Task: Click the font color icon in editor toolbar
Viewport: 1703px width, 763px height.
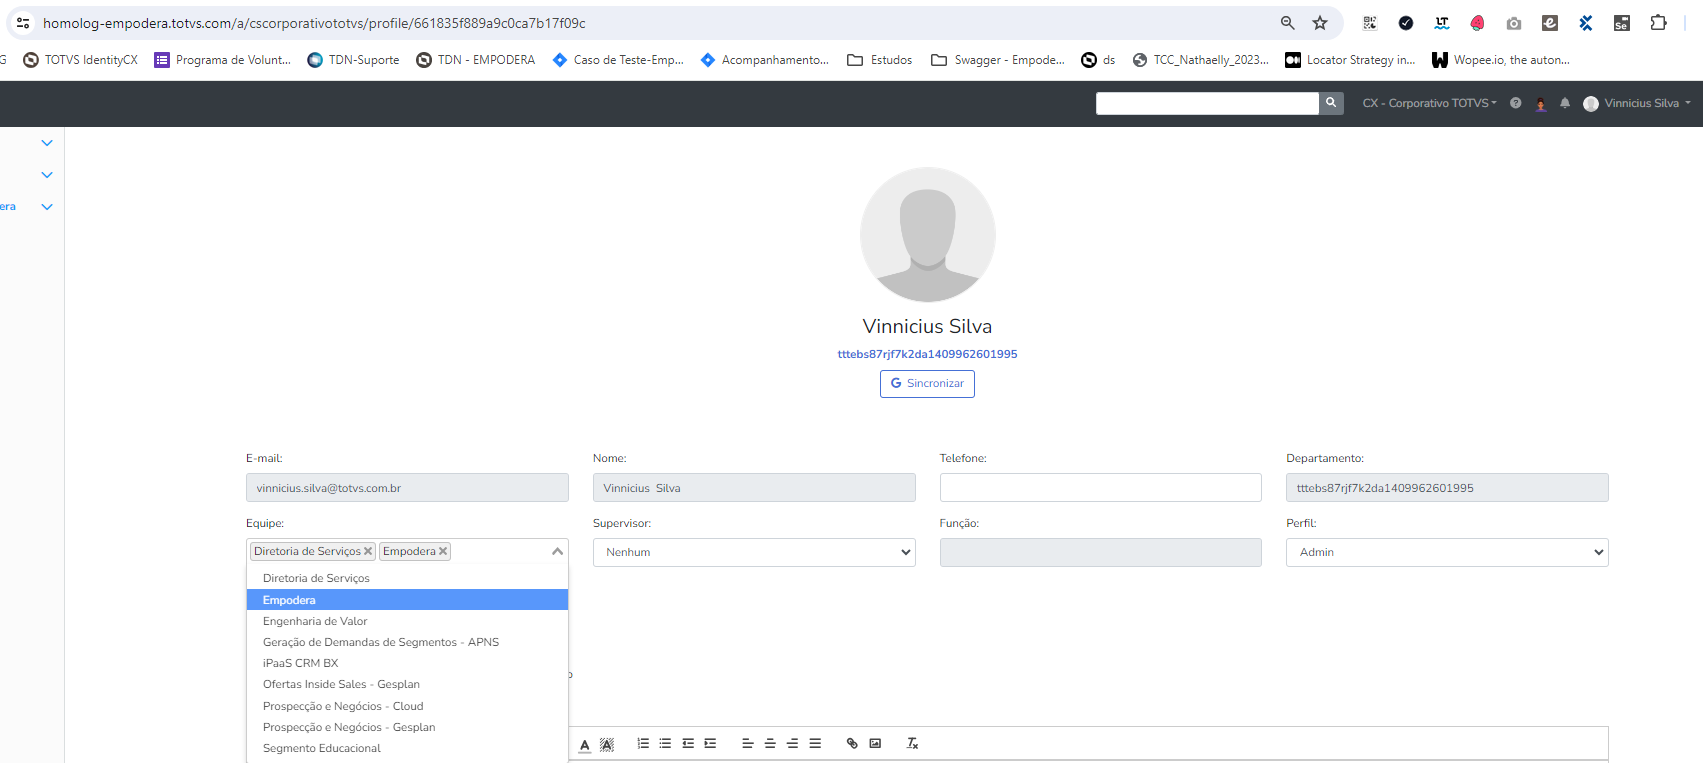Action: 585,744
